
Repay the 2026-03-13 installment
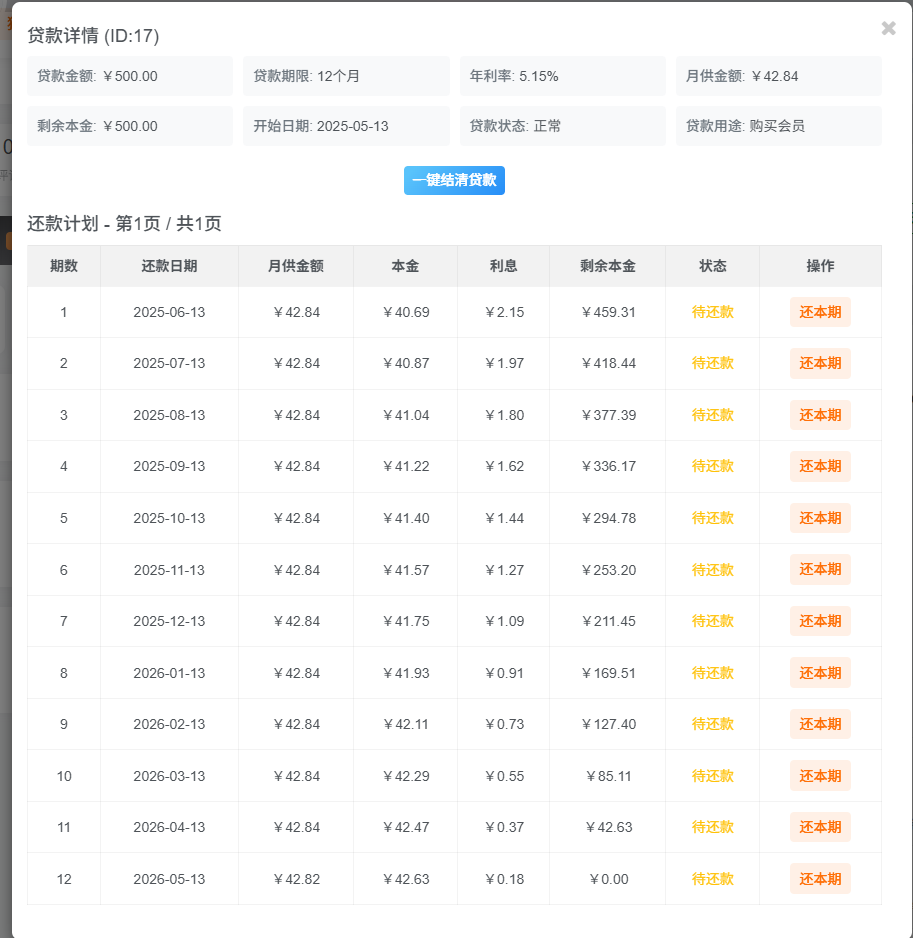pos(820,776)
